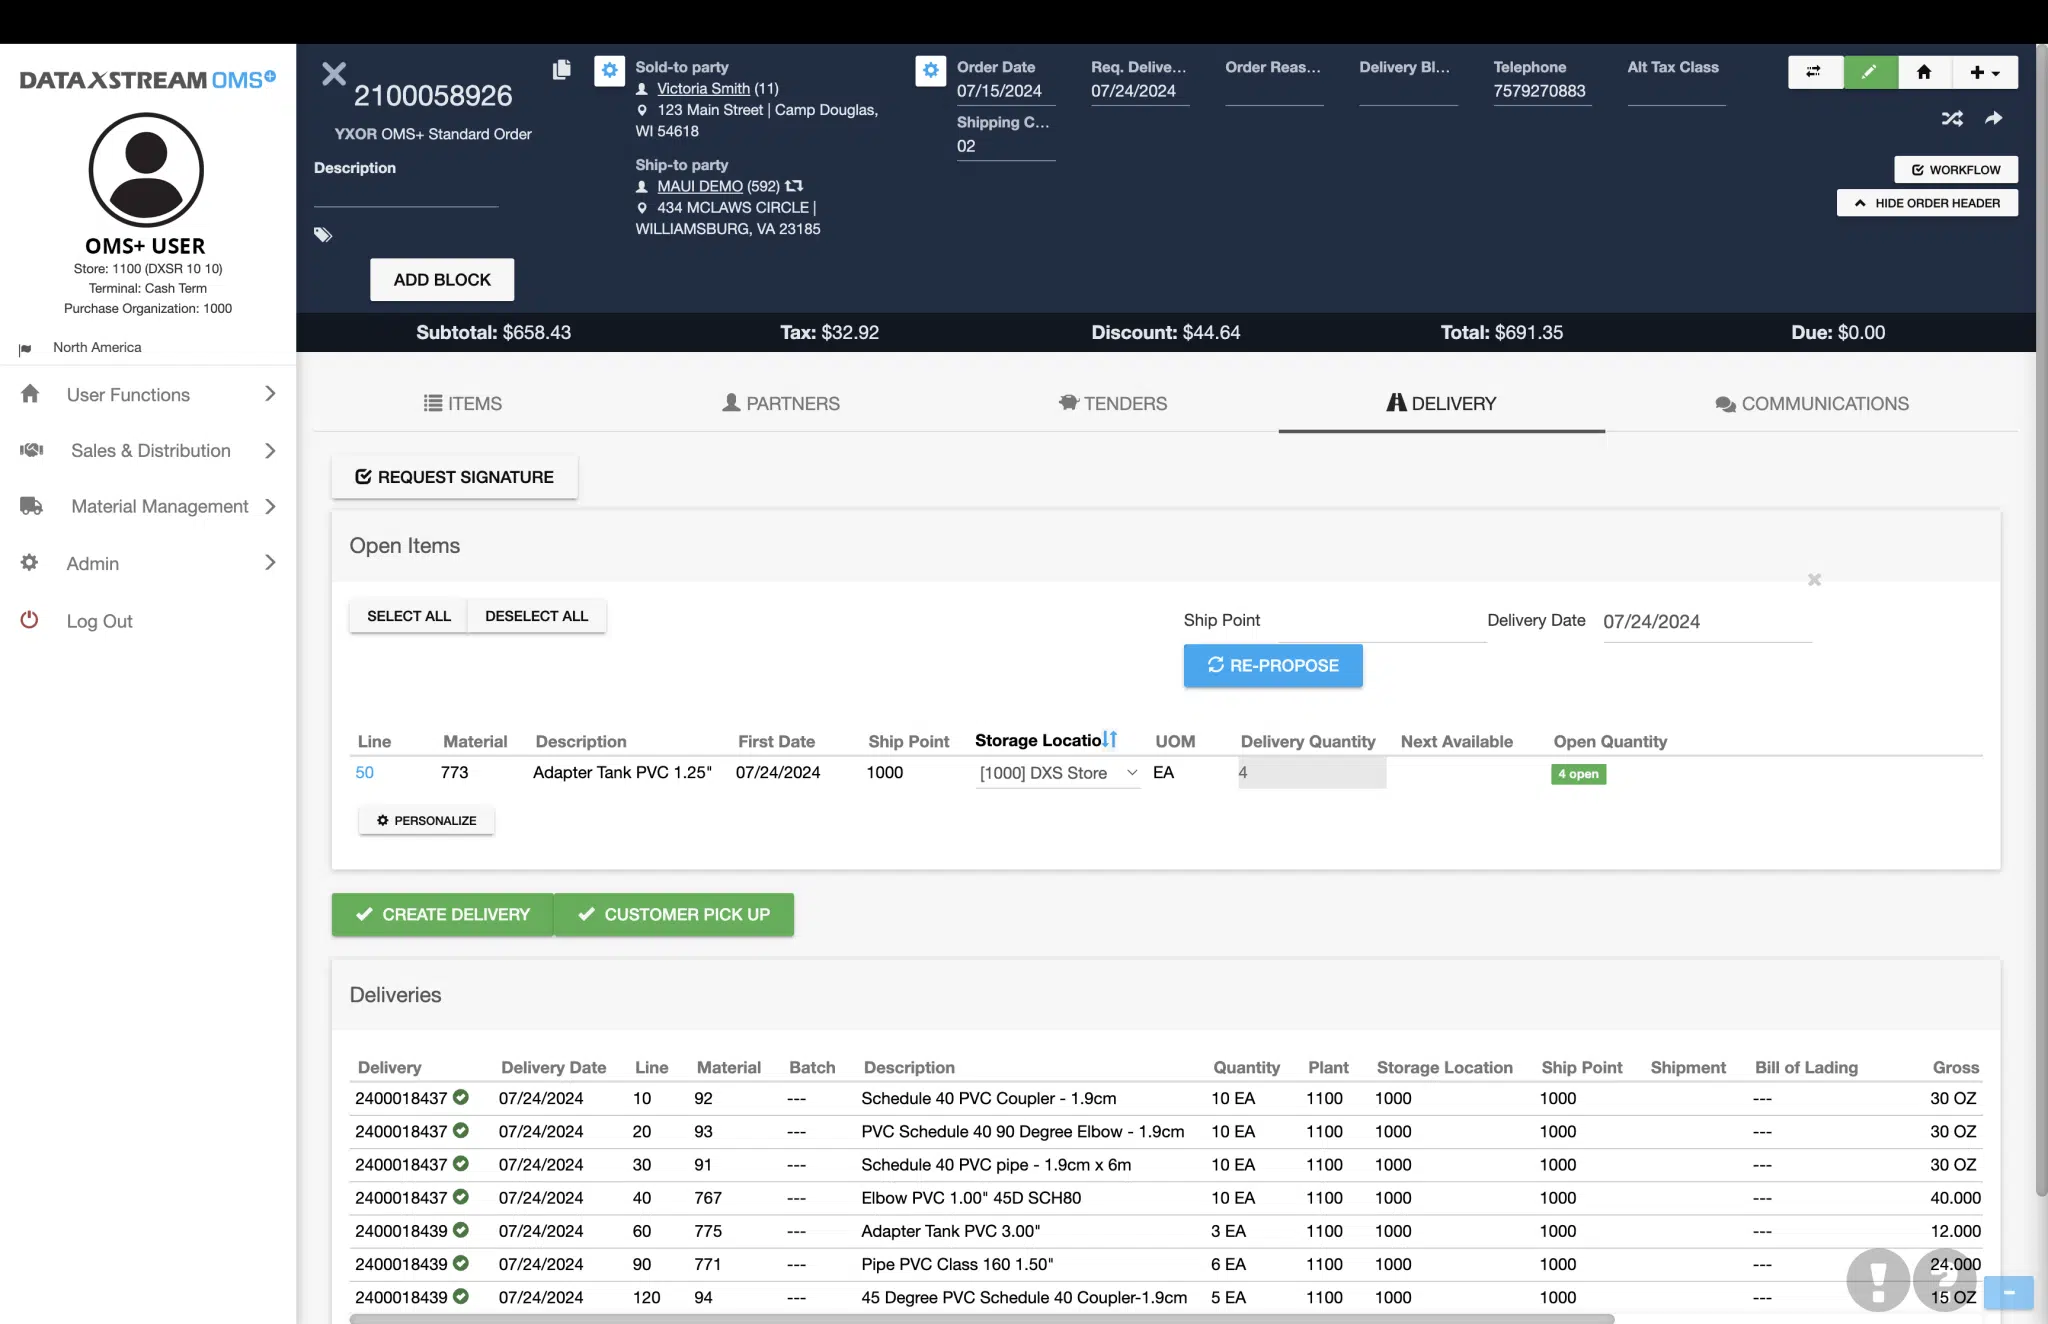Click the tag icon under Description

coord(322,234)
